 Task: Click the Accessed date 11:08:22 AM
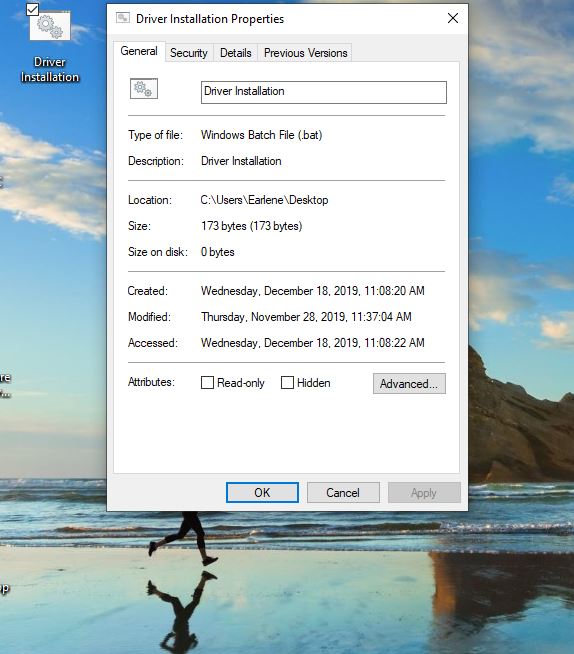[313, 343]
